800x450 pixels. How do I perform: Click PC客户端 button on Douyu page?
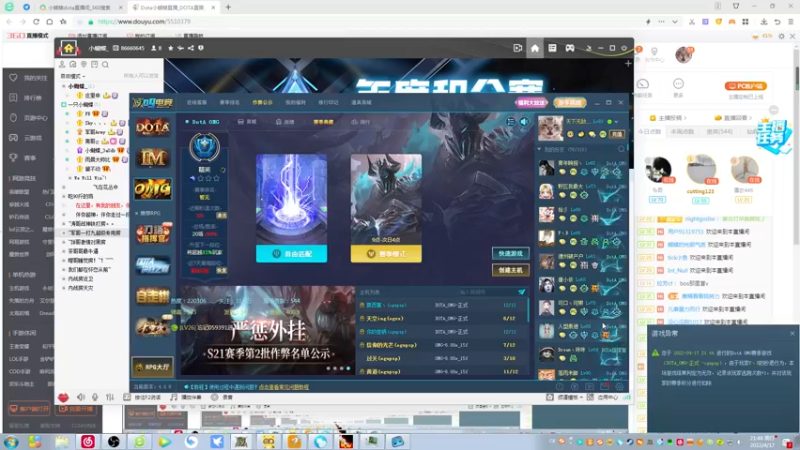(x=745, y=86)
